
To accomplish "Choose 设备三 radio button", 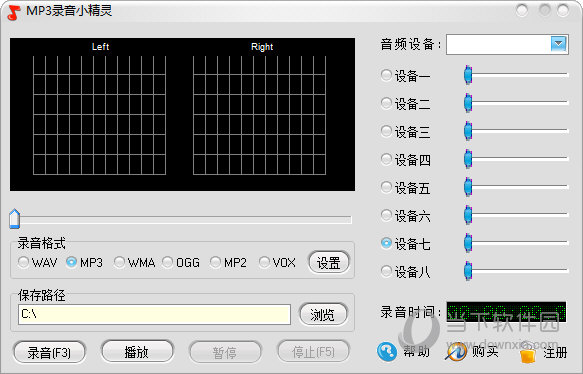I will coord(386,131).
